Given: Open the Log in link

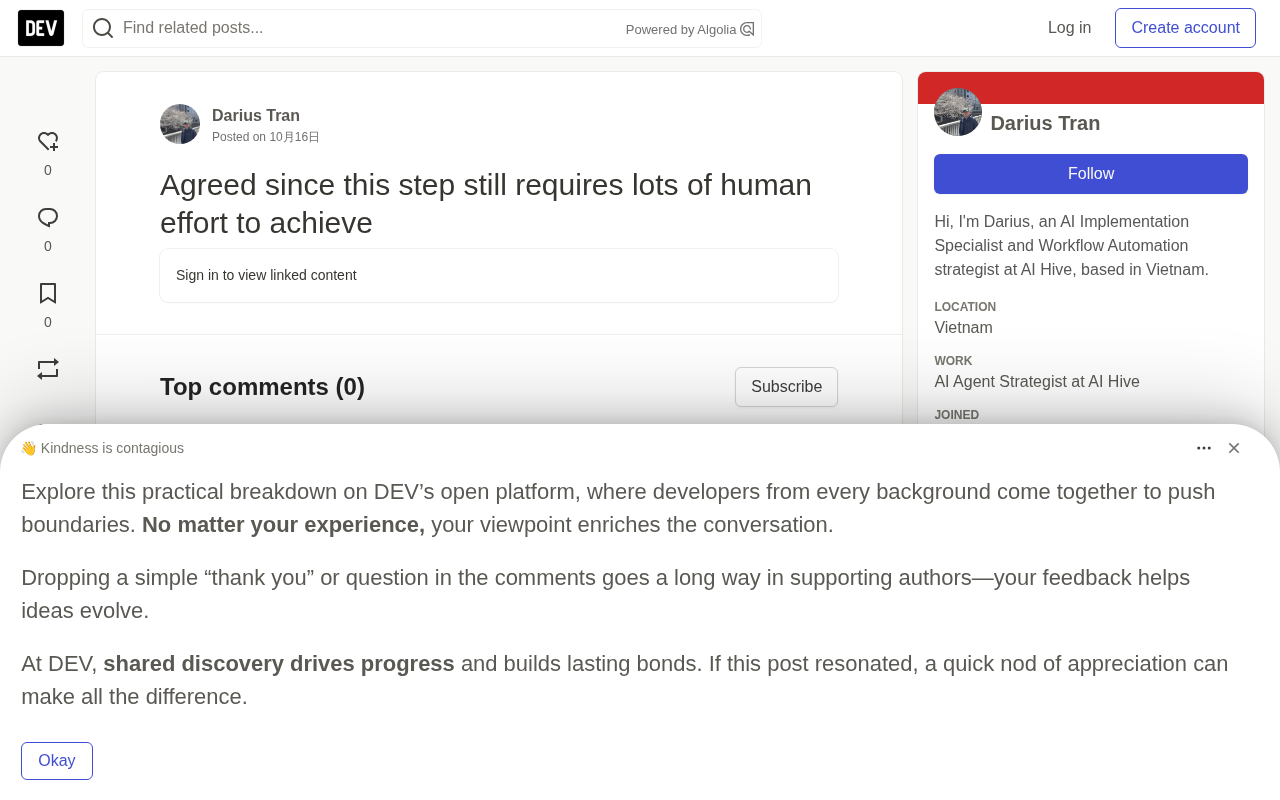Looking at the screenshot, I should click(x=1070, y=28).
